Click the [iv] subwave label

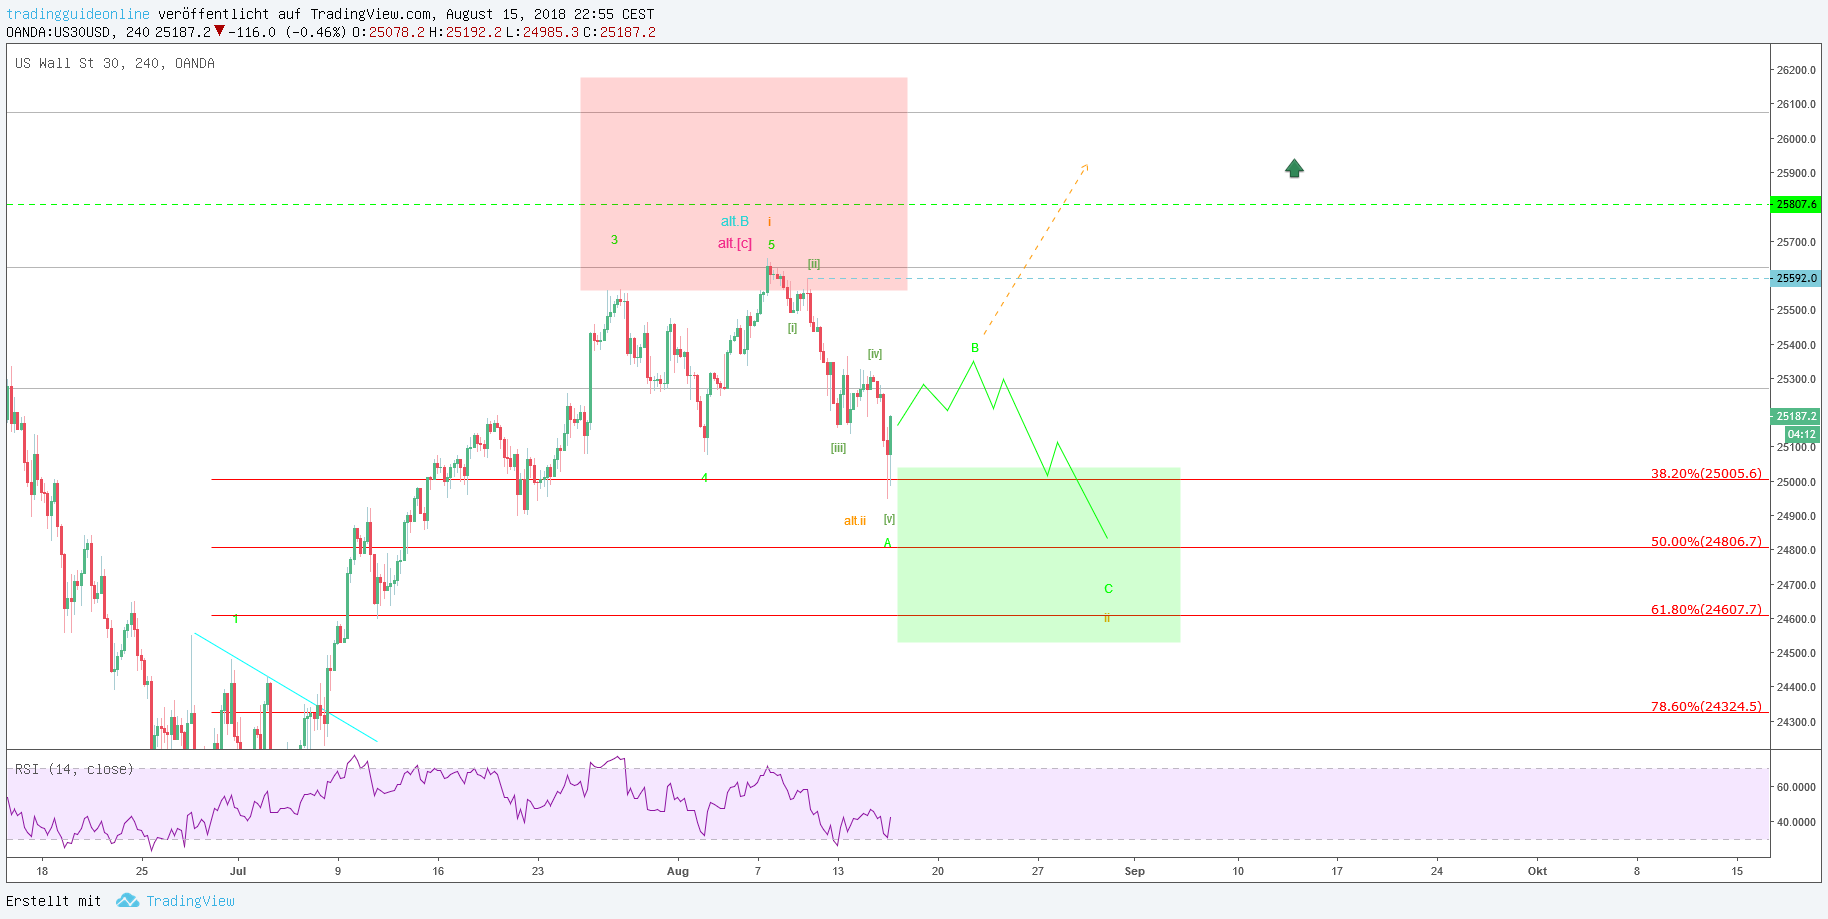(875, 354)
